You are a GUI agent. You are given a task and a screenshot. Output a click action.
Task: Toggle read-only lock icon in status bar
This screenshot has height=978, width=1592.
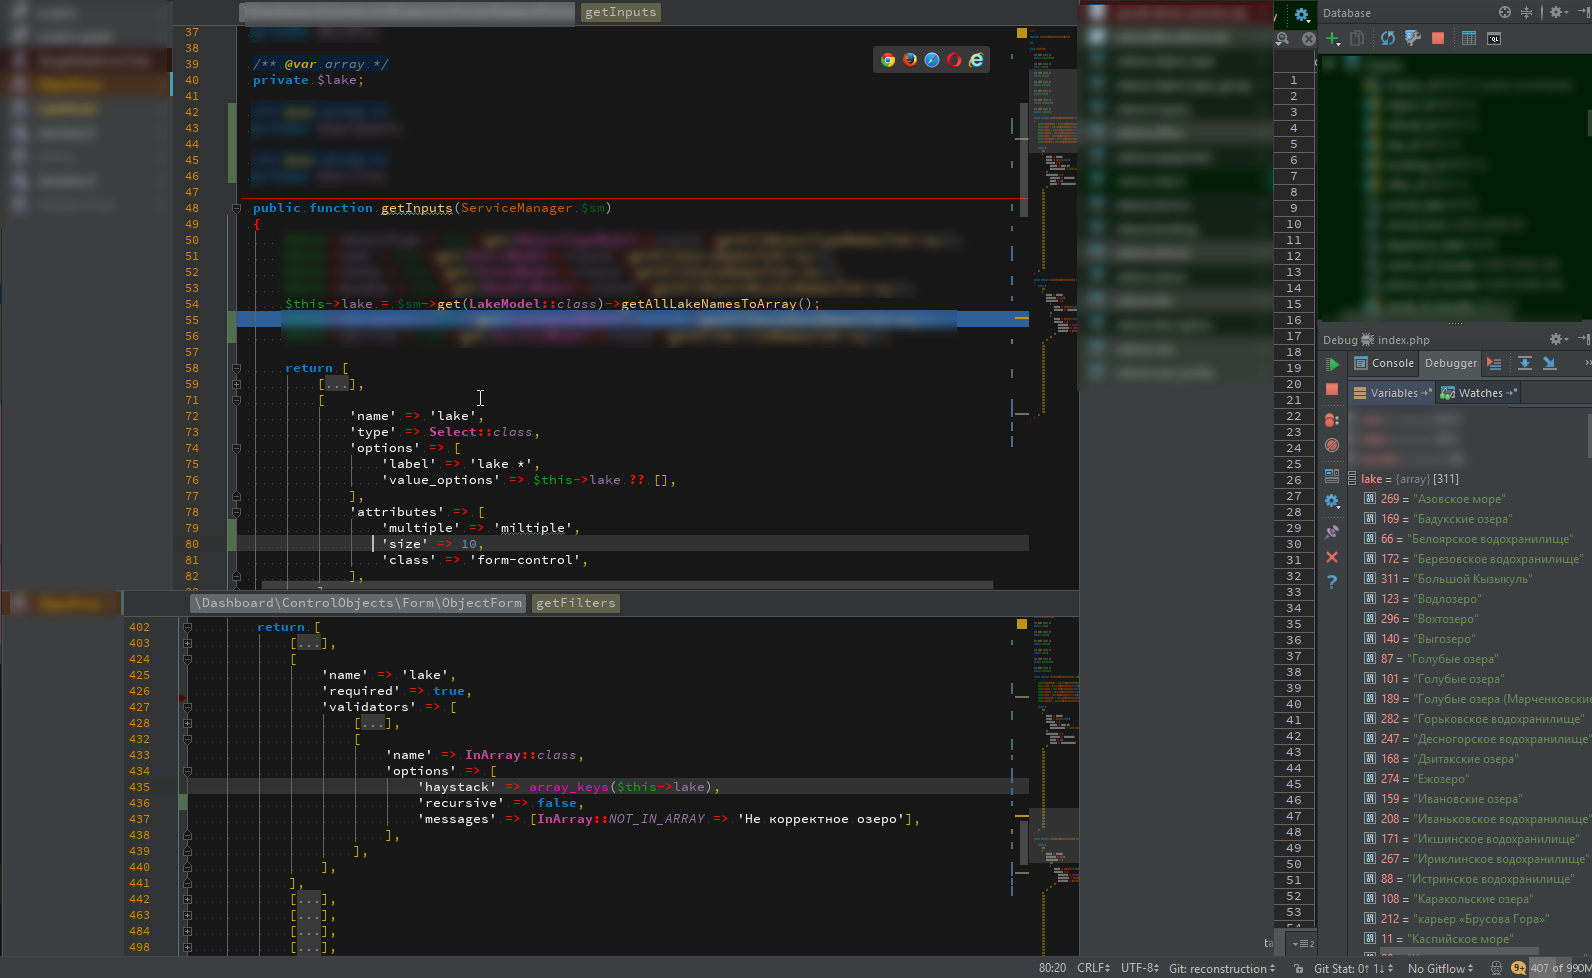(1298, 968)
